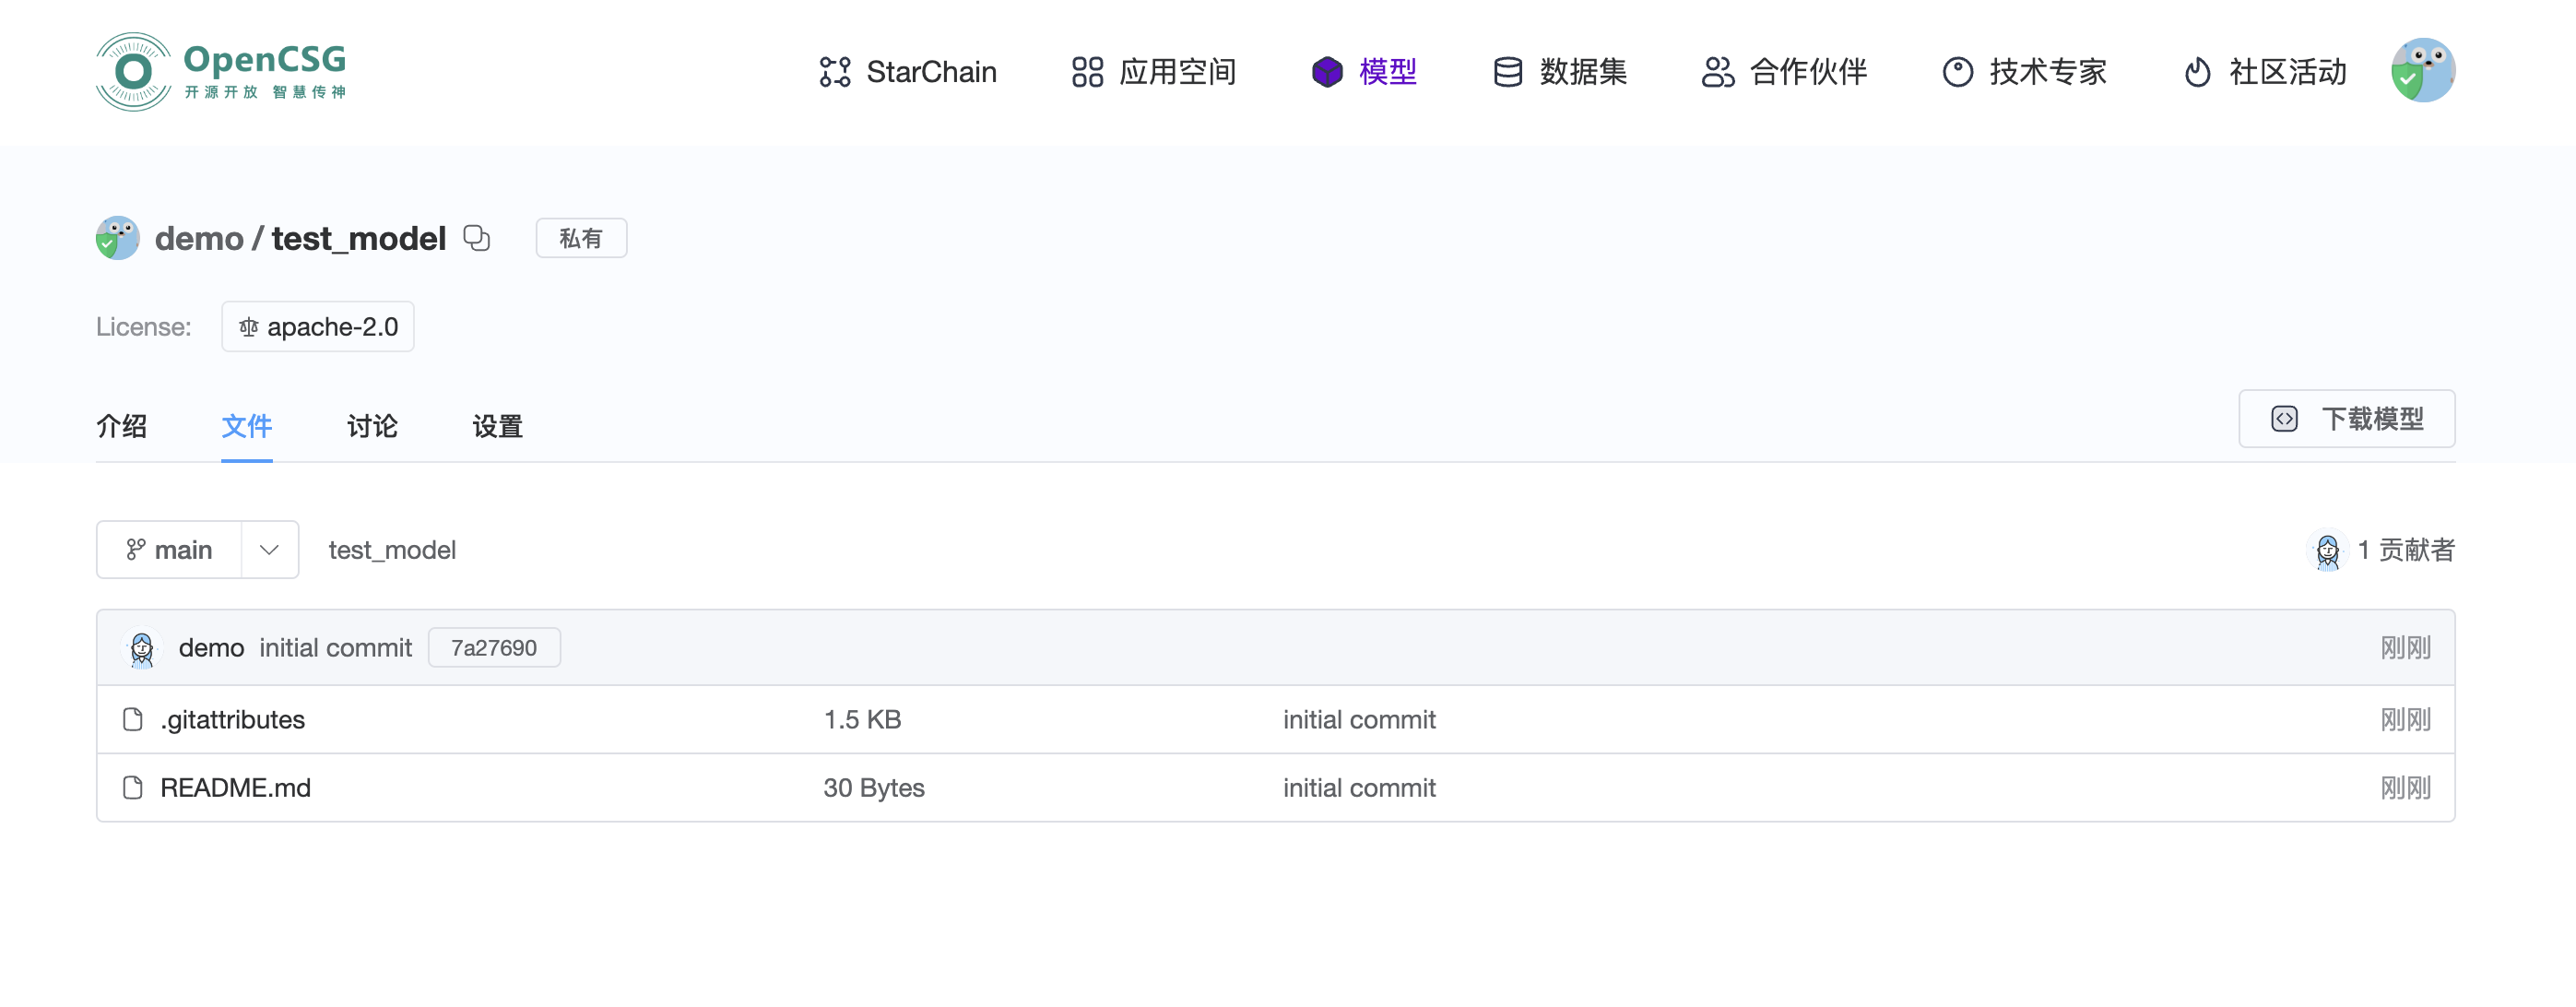This screenshot has width=2576, height=1007.
Task: Click the OpenCSG logo
Action: click(220, 72)
